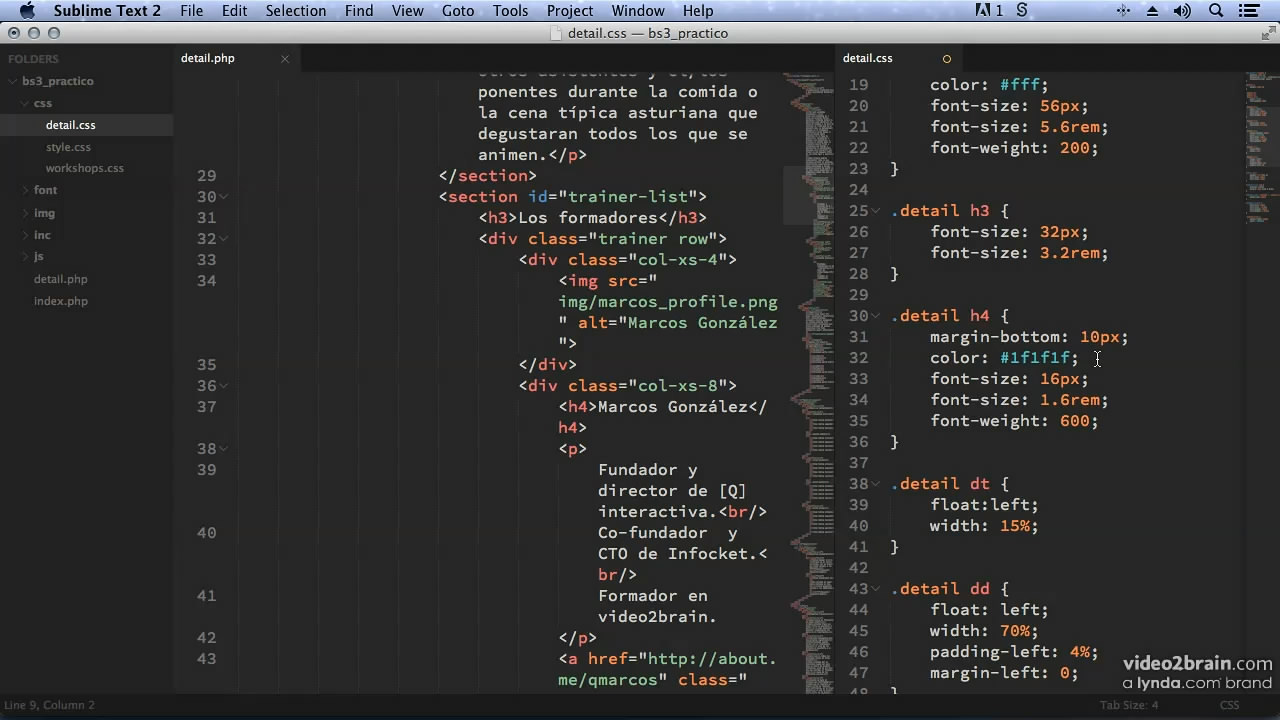Click the div class="col-xs-8" line
The image size is (1280, 720).
[627, 386]
